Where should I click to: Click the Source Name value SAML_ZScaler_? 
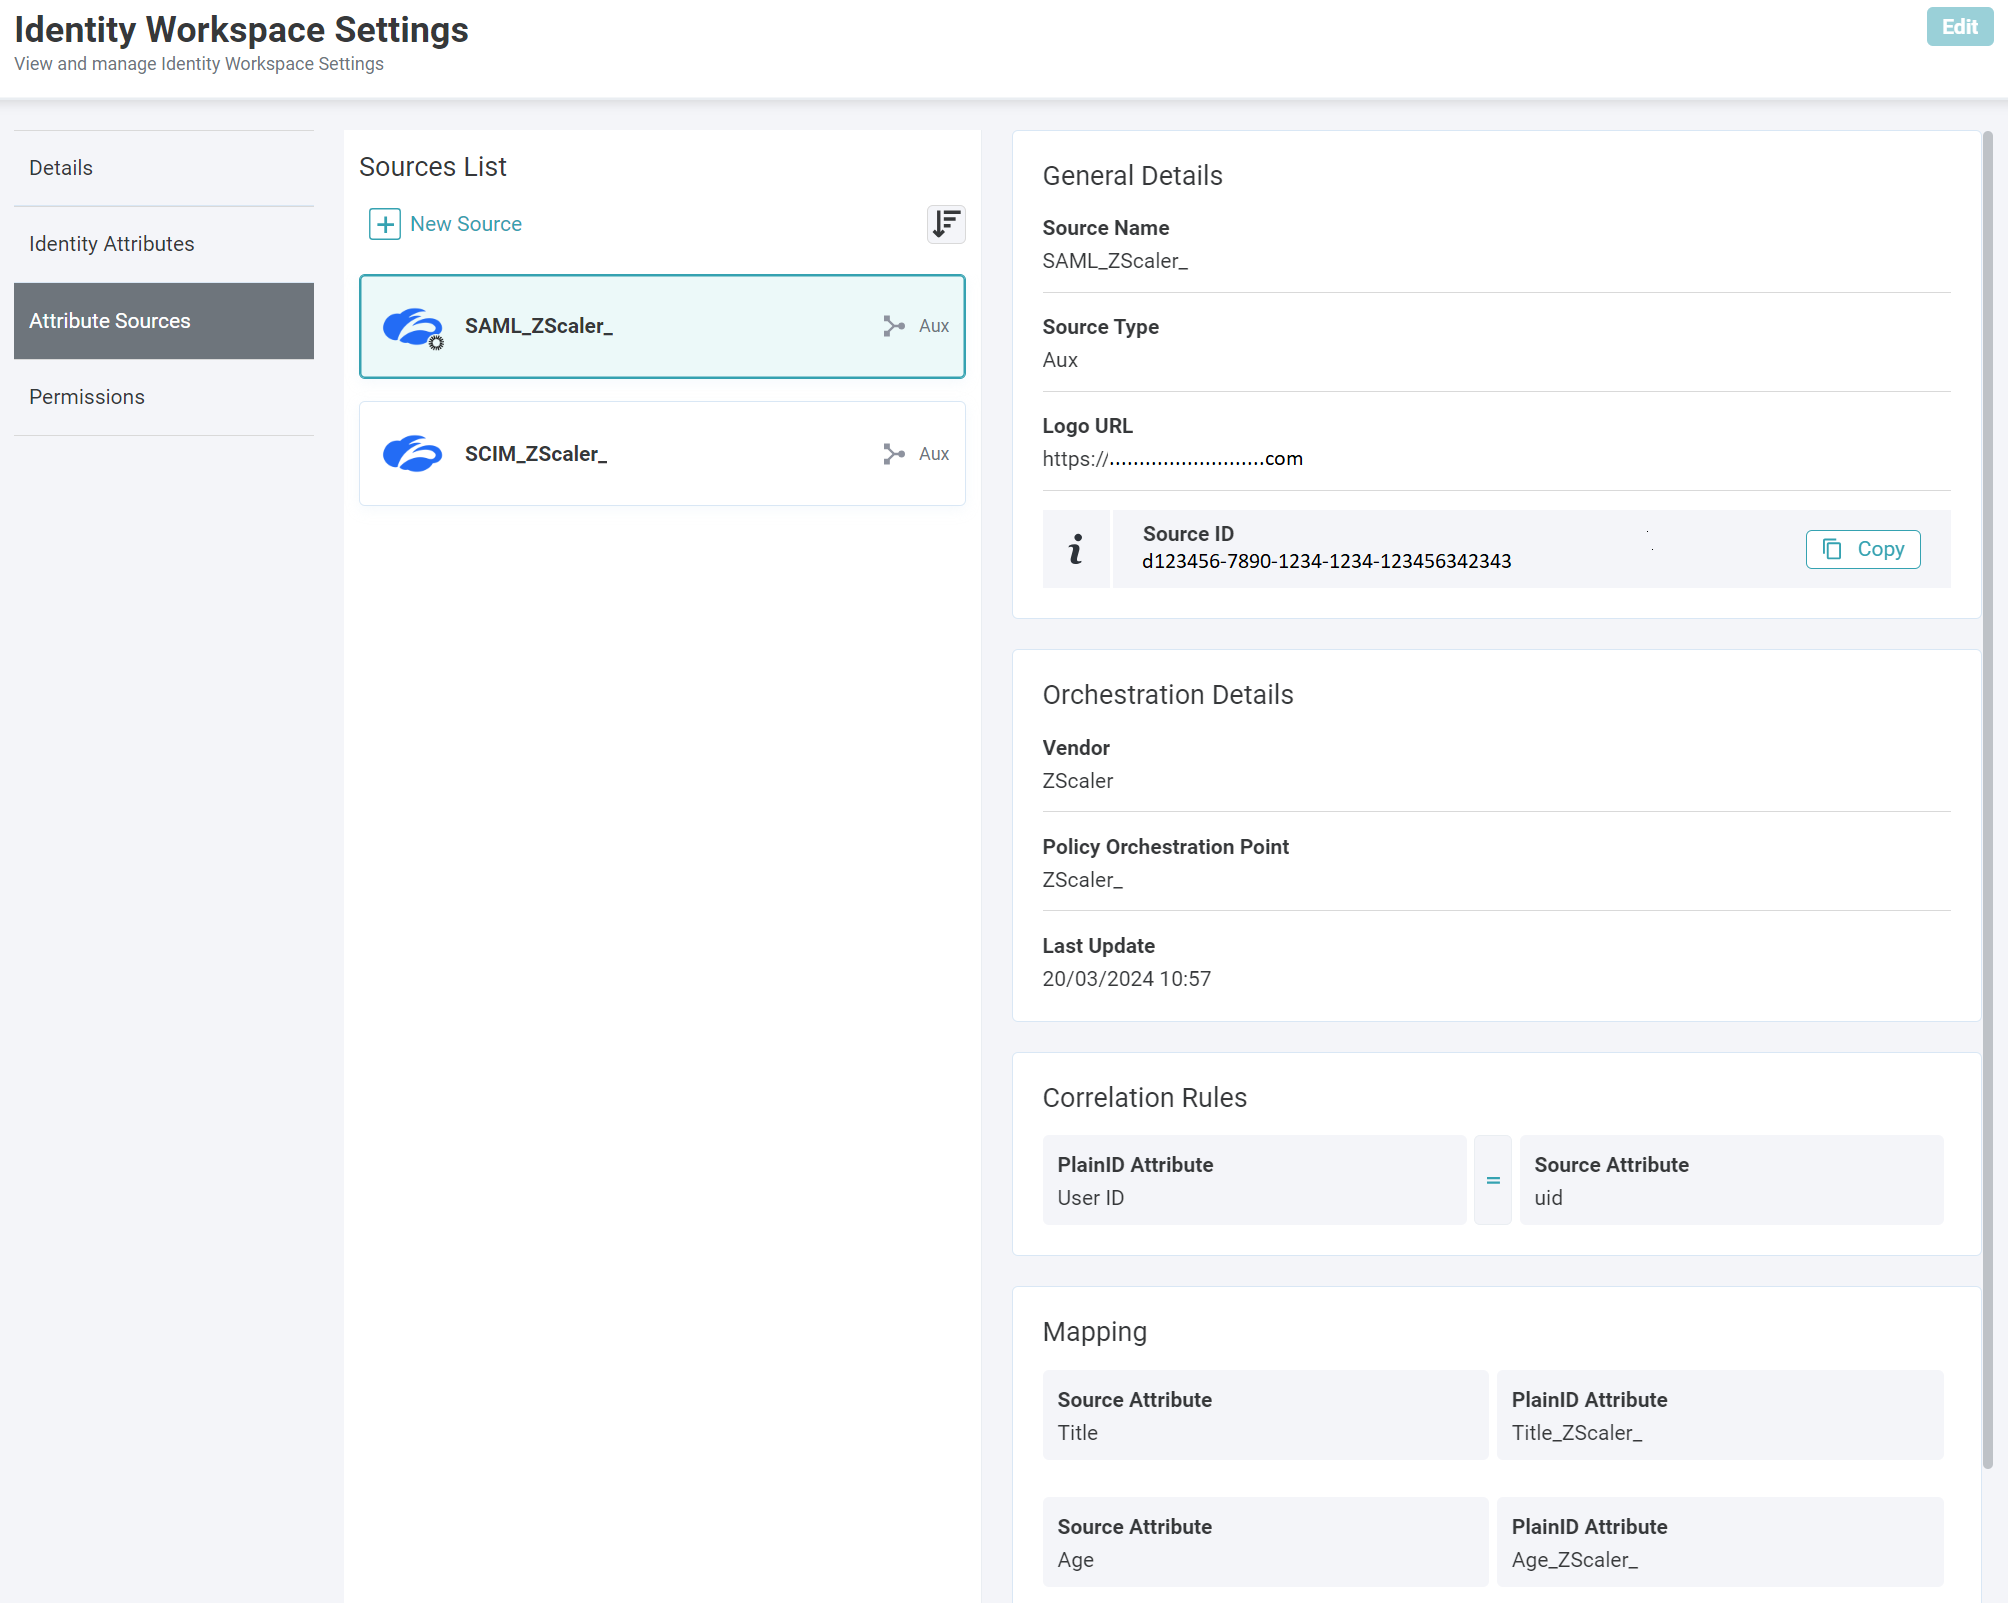1115,262
